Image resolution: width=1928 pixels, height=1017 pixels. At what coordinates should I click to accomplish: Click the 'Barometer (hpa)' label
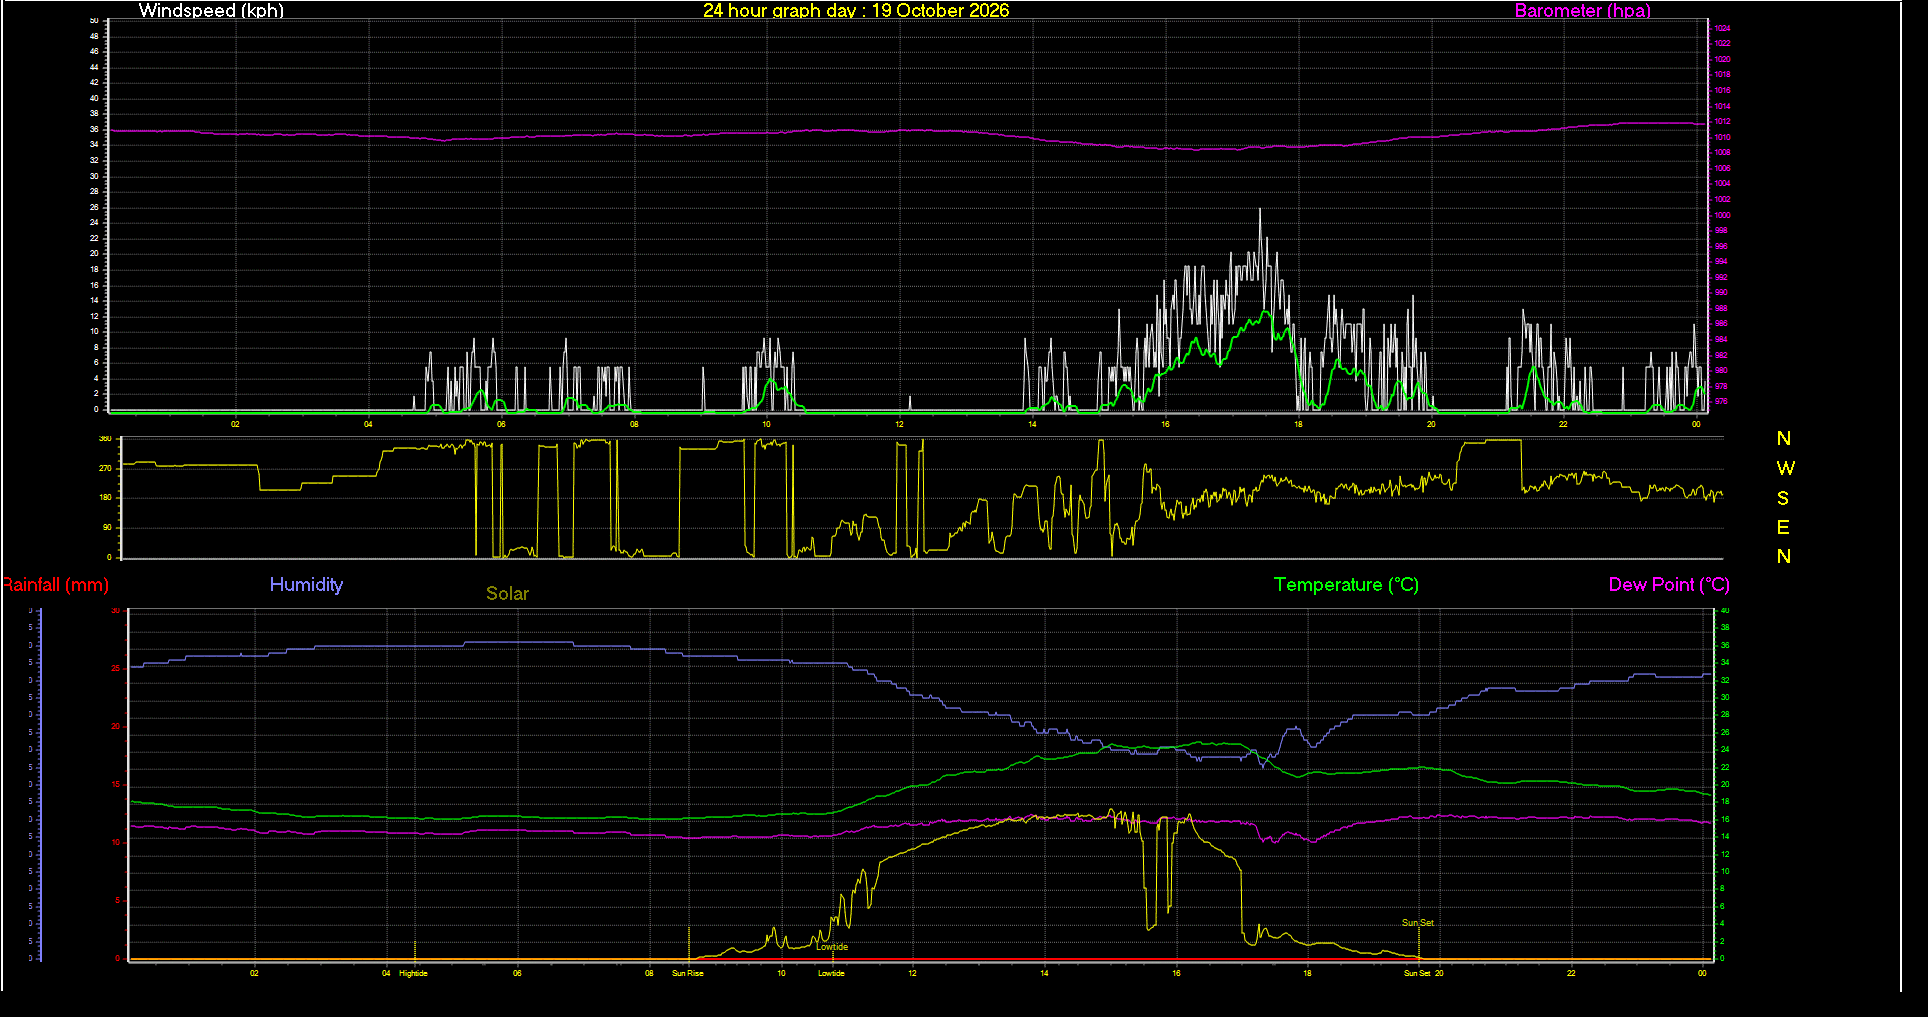[x=1582, y=11]
